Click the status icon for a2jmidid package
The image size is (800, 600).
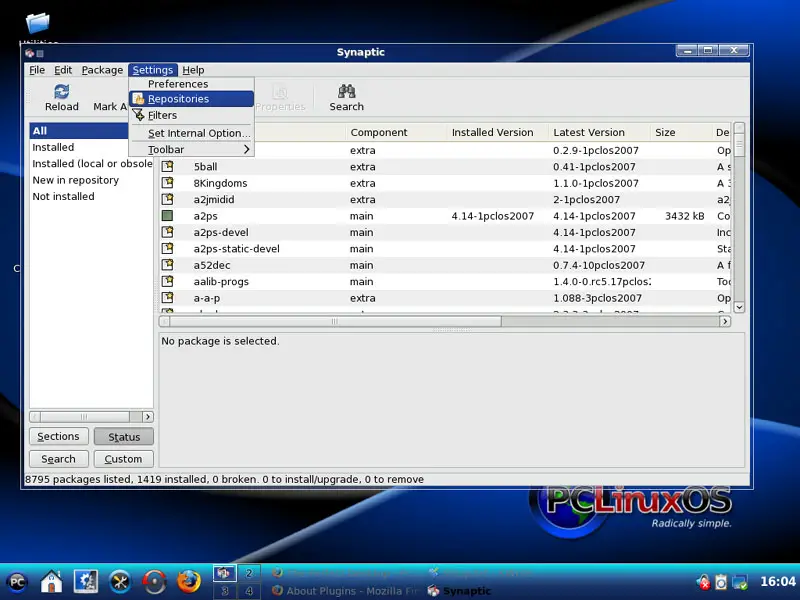point(167,199)
